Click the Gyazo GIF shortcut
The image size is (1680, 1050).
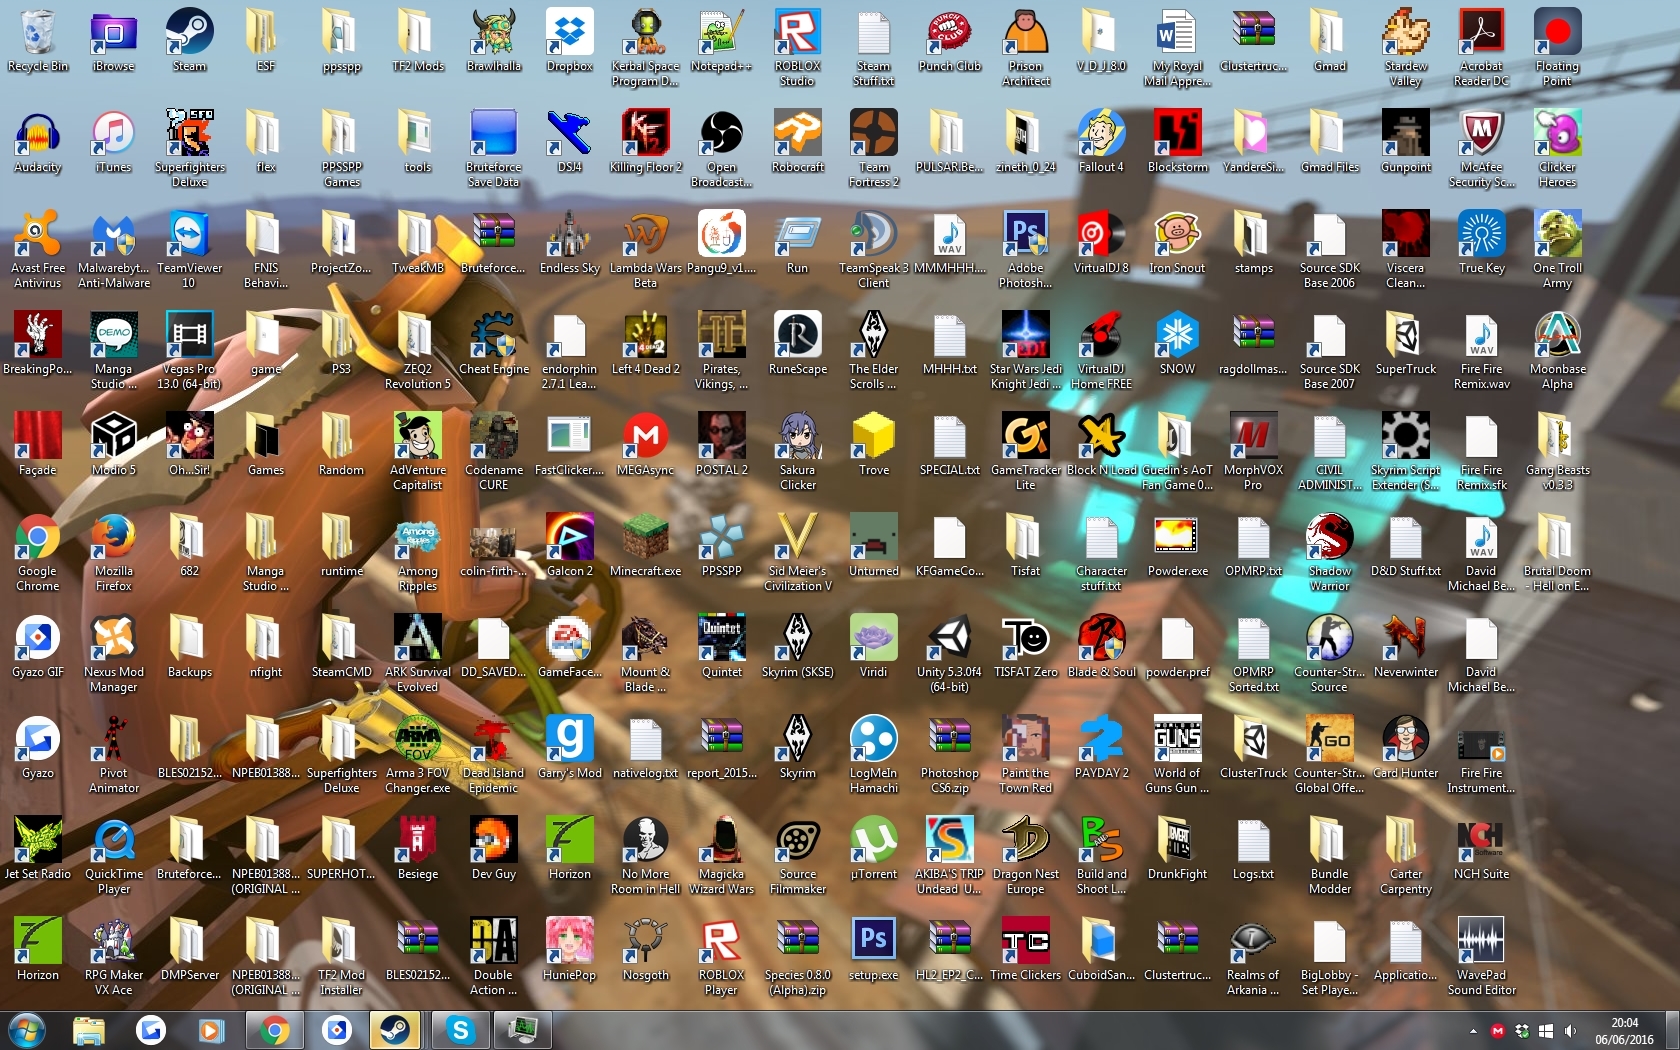38,647
